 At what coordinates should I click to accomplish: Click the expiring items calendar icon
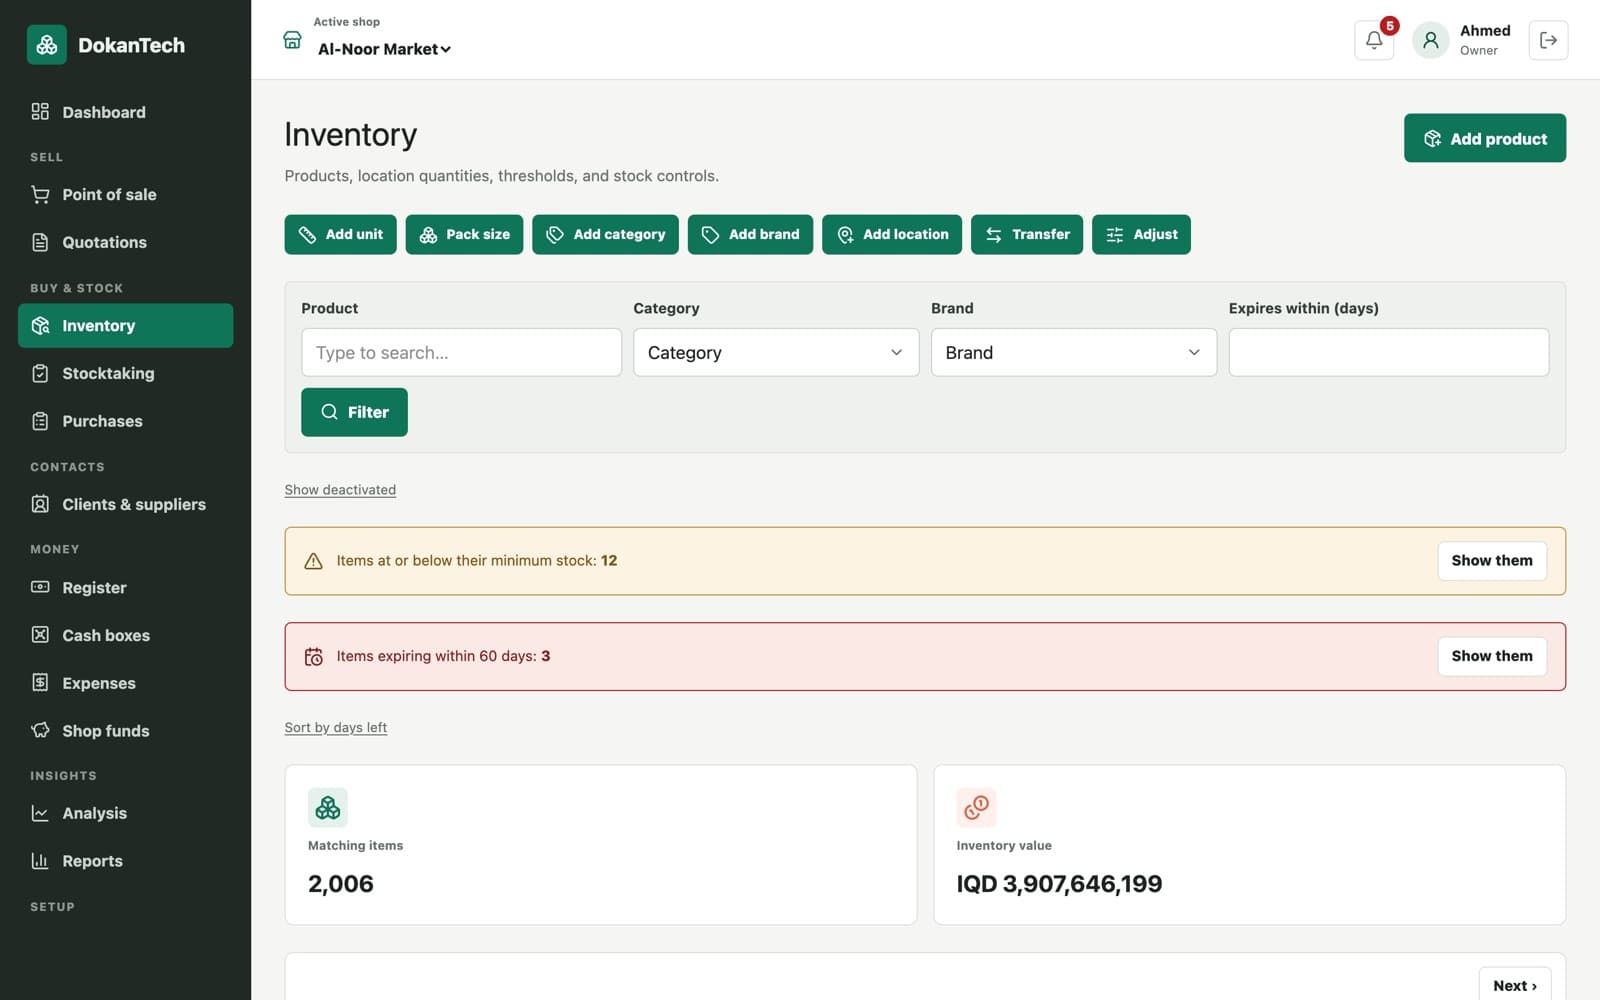(313, 657)
